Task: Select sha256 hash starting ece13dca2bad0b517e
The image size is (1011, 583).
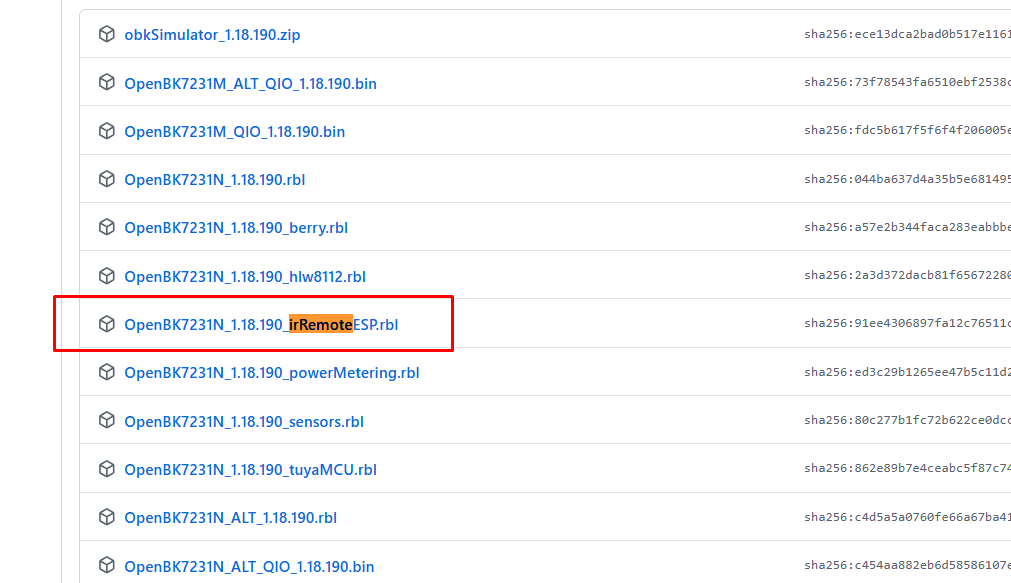Action: point(907,34)
